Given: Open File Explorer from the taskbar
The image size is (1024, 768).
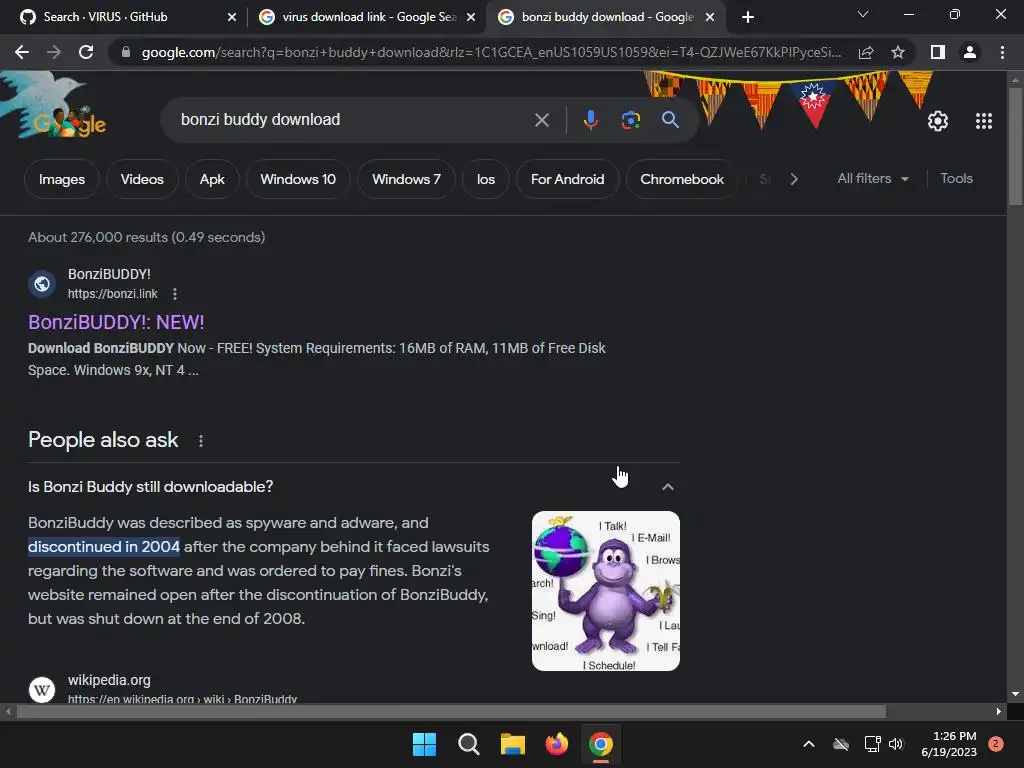Looking at the screenshot, I should coord(513,744).
